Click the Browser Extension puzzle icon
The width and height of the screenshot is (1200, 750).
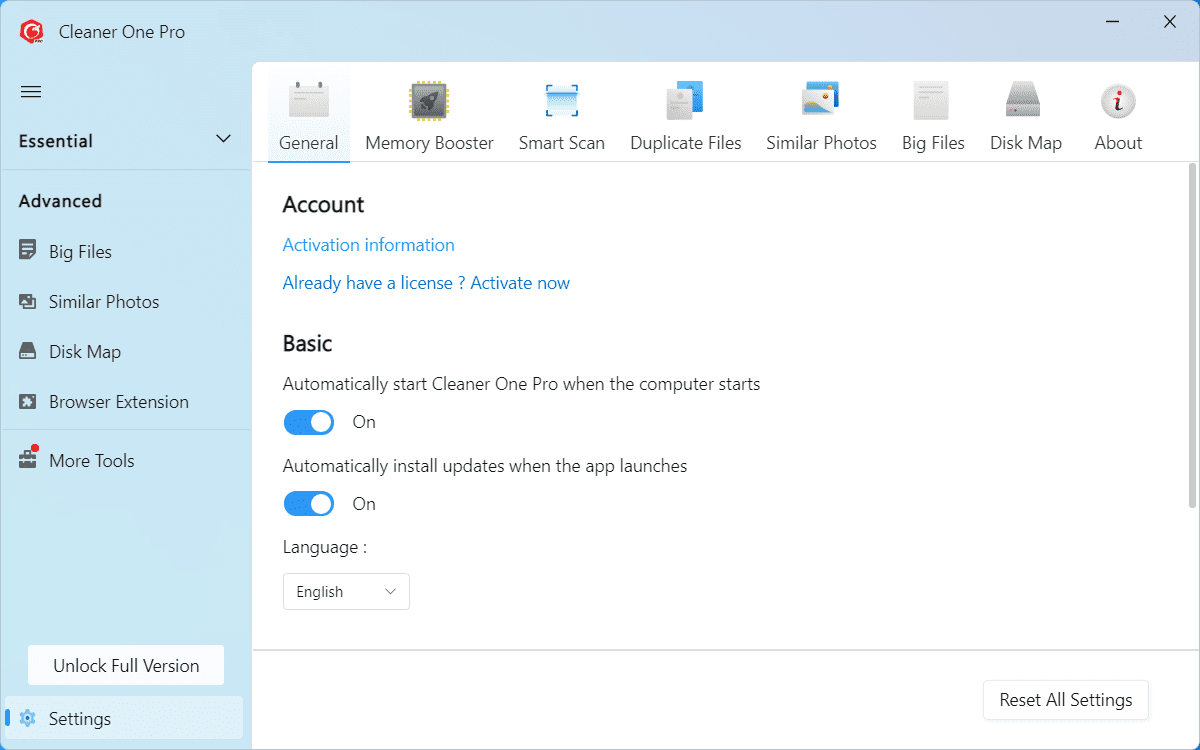(x=28, y=401)
